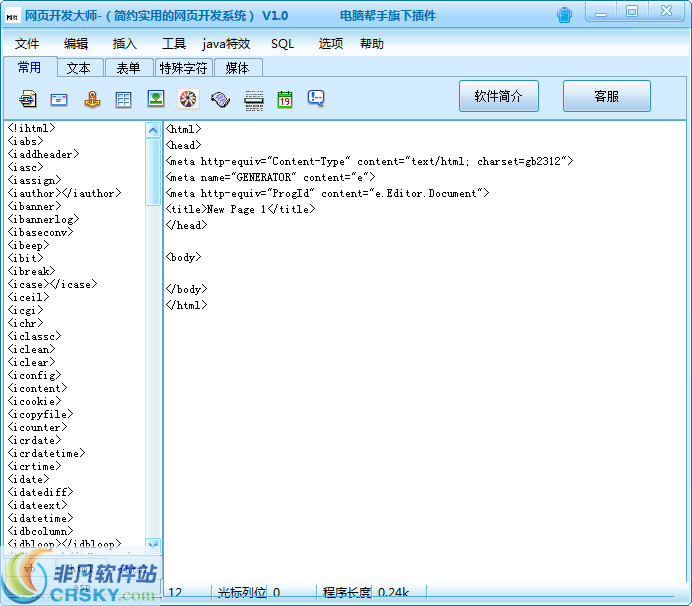Viewport: 692px width, 606px height.
Task: Click the empty line between body tags
Action: (424, 273)
